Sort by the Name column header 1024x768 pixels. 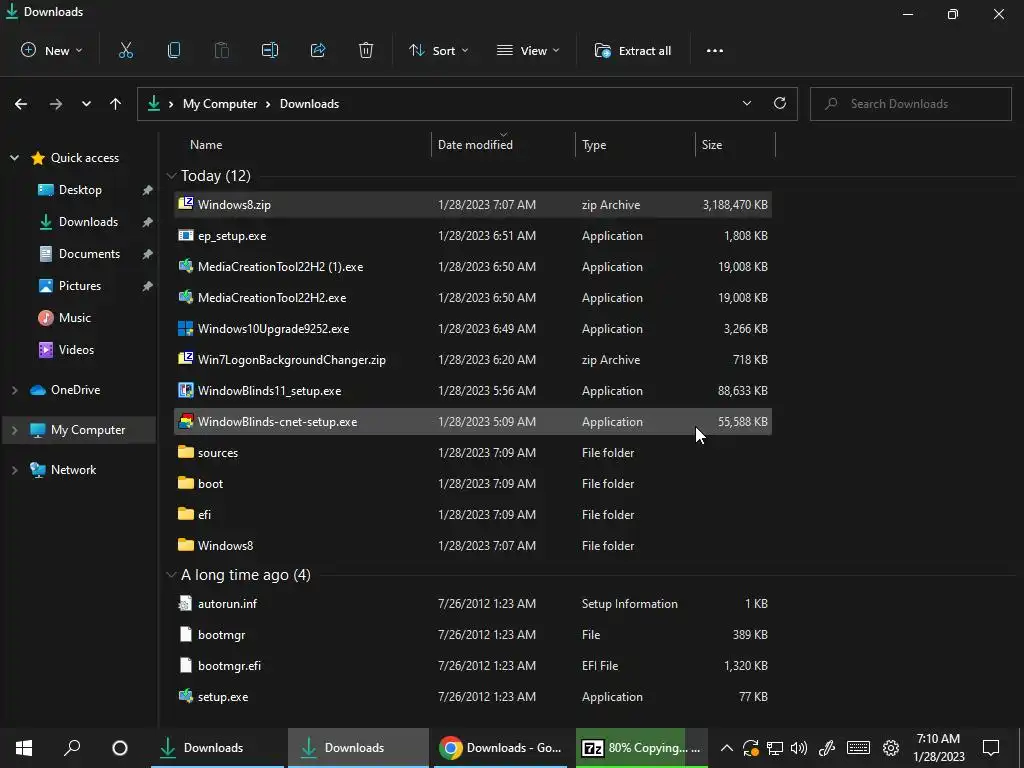pos(206,145)
